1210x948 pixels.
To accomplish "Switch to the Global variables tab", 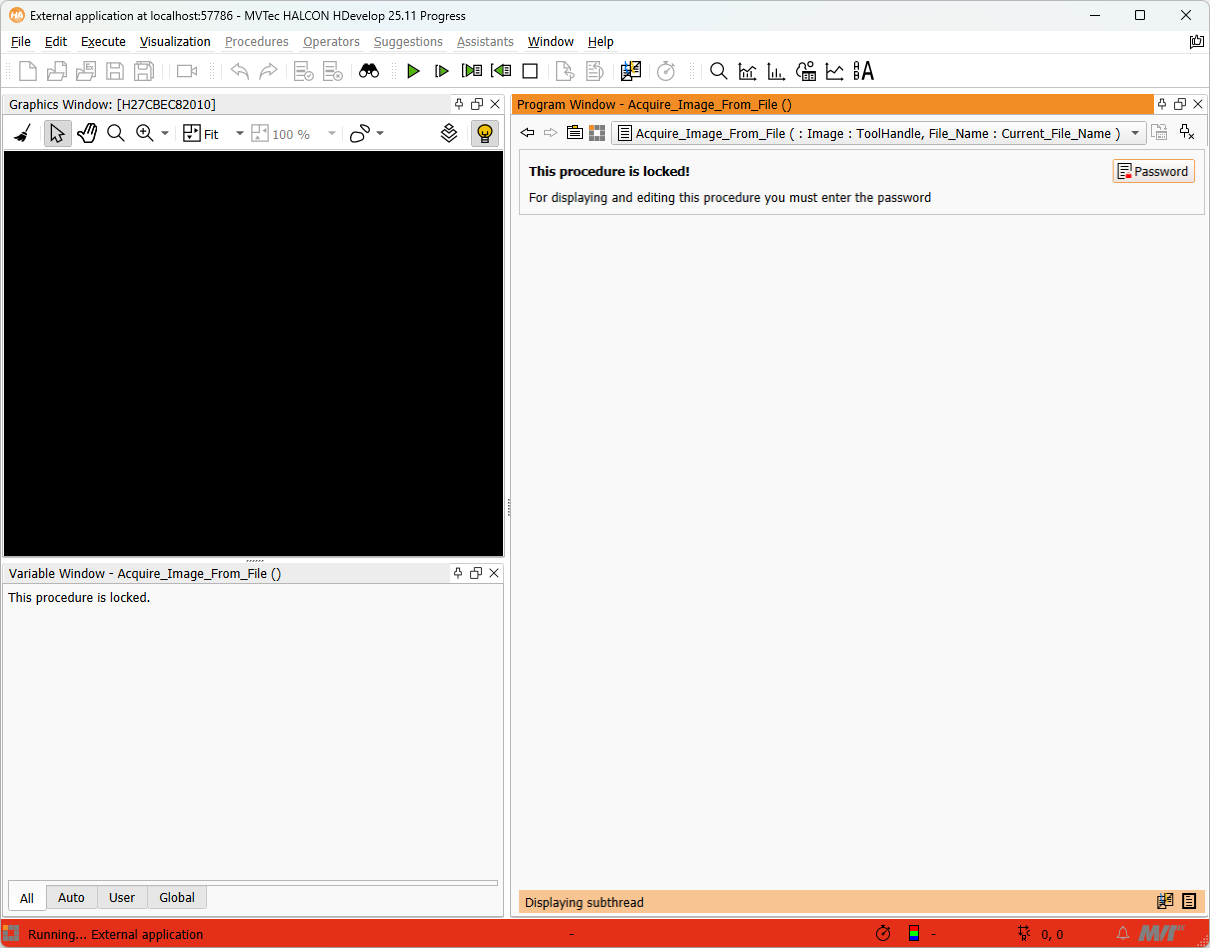I will click(177, 897).
